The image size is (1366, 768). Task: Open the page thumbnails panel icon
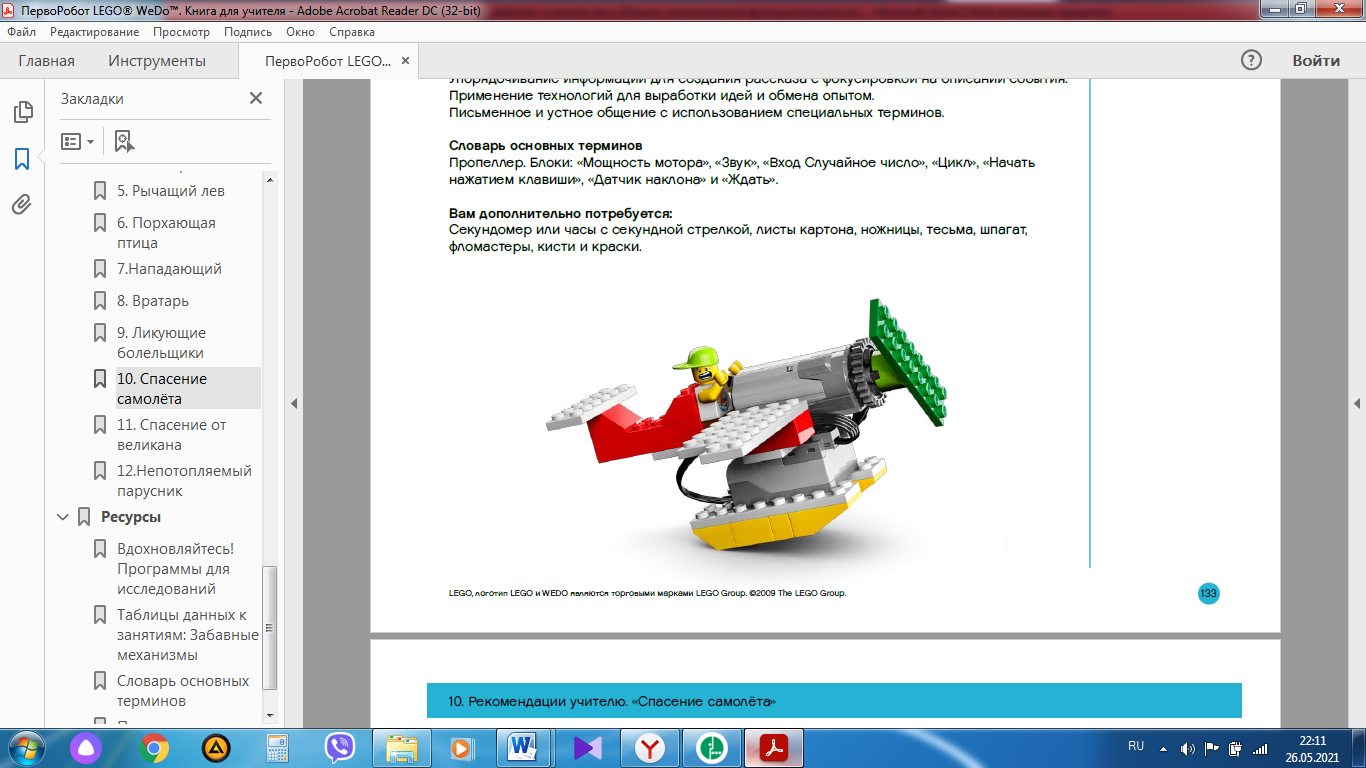click(x=22, y=112)
